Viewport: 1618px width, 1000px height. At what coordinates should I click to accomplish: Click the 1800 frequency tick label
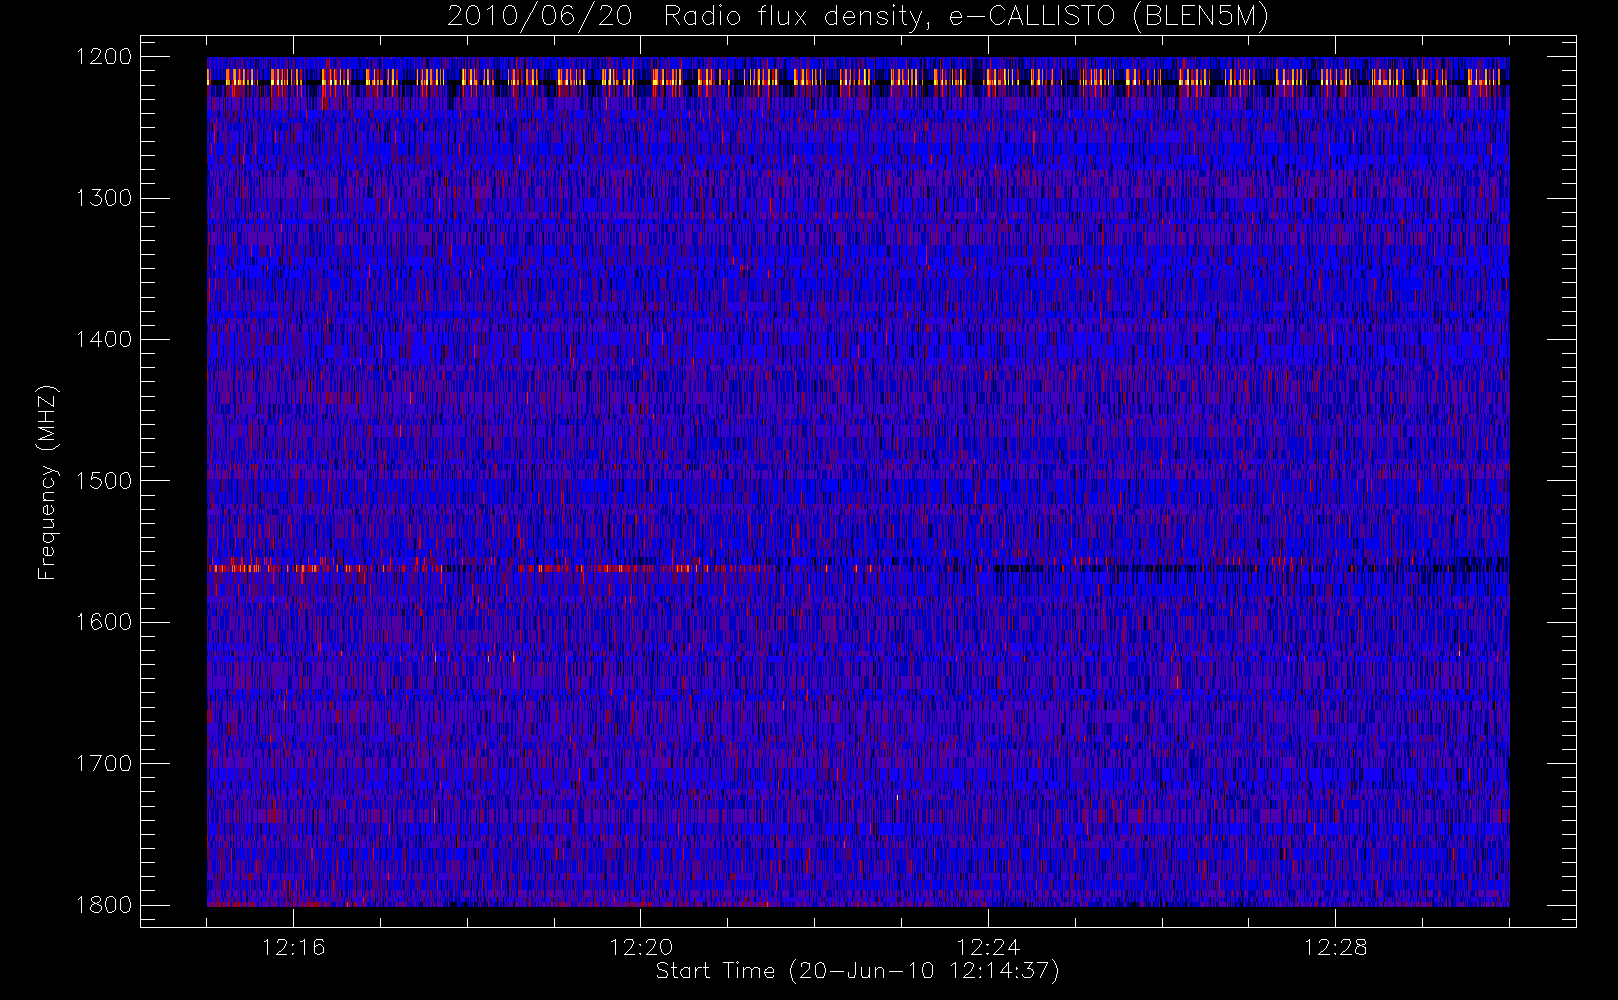104,905
